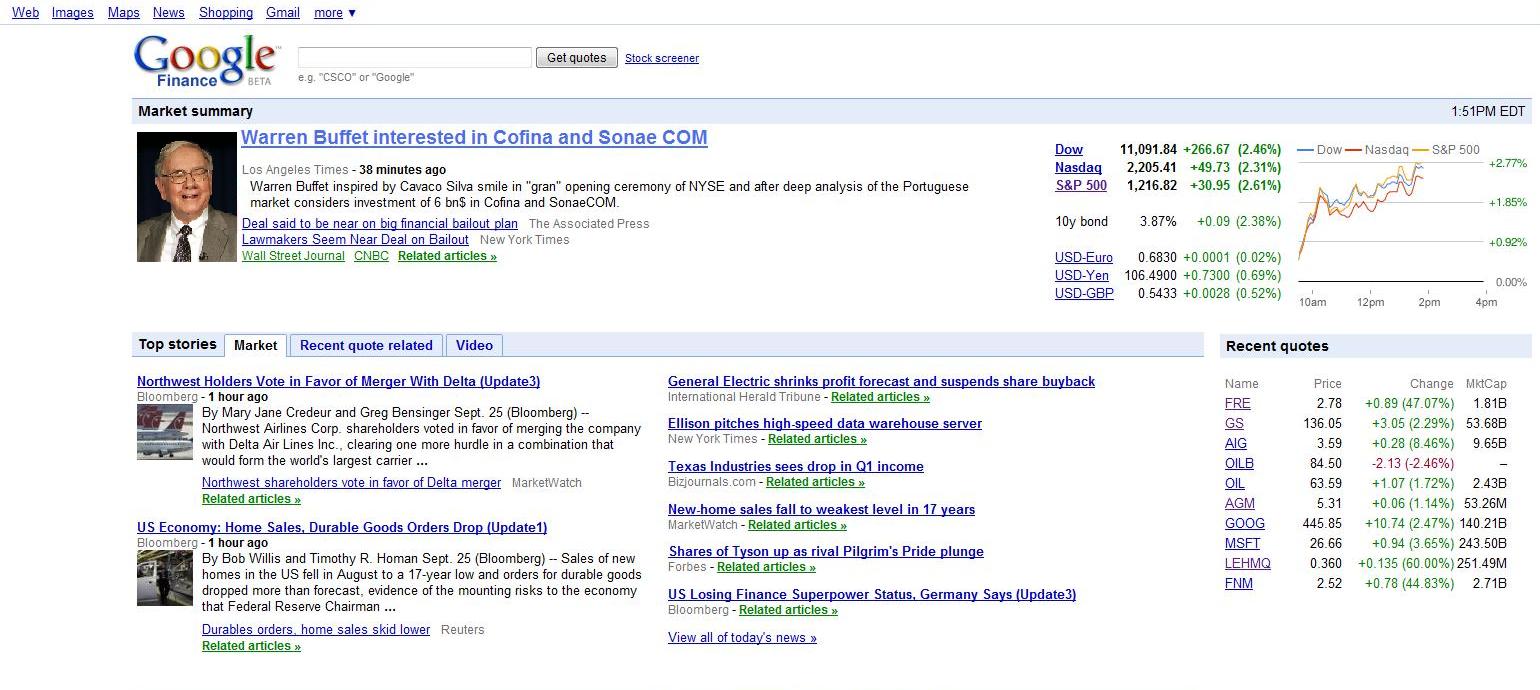
Task: Open MSFT ticker in Recent quotes
Action: click(1242, 544)
